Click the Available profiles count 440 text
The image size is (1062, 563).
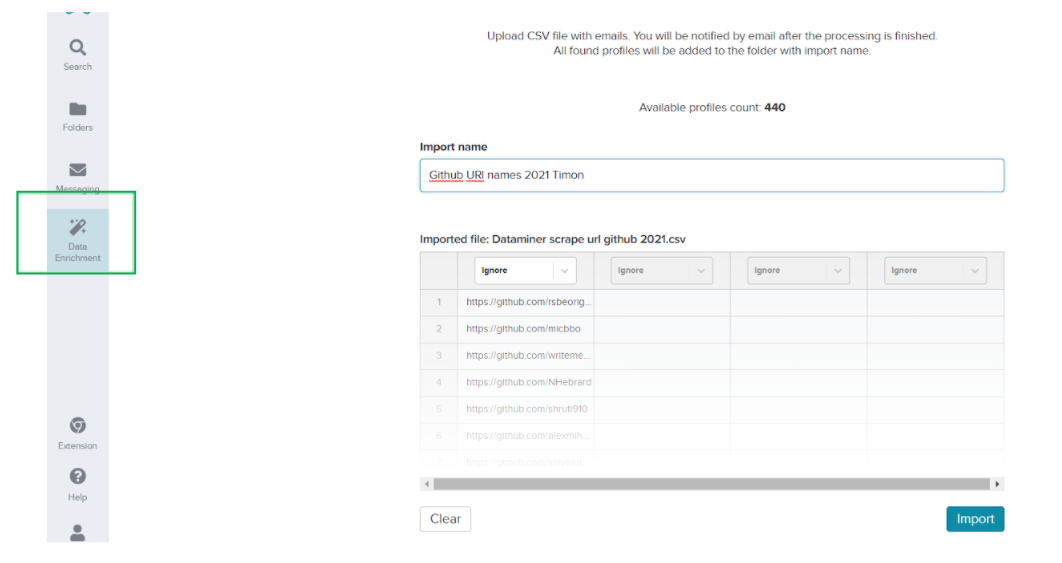point(712,108)
